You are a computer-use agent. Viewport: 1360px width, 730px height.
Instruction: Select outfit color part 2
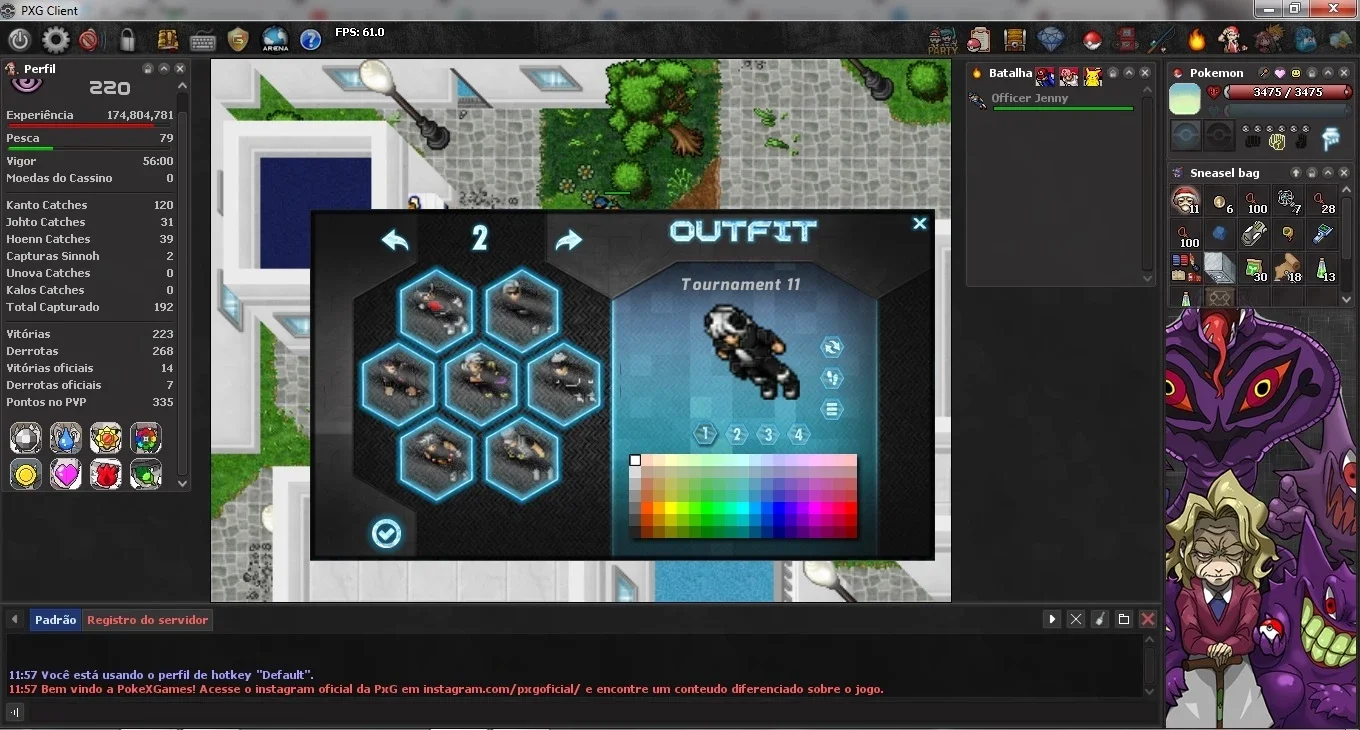coord(737,434)
